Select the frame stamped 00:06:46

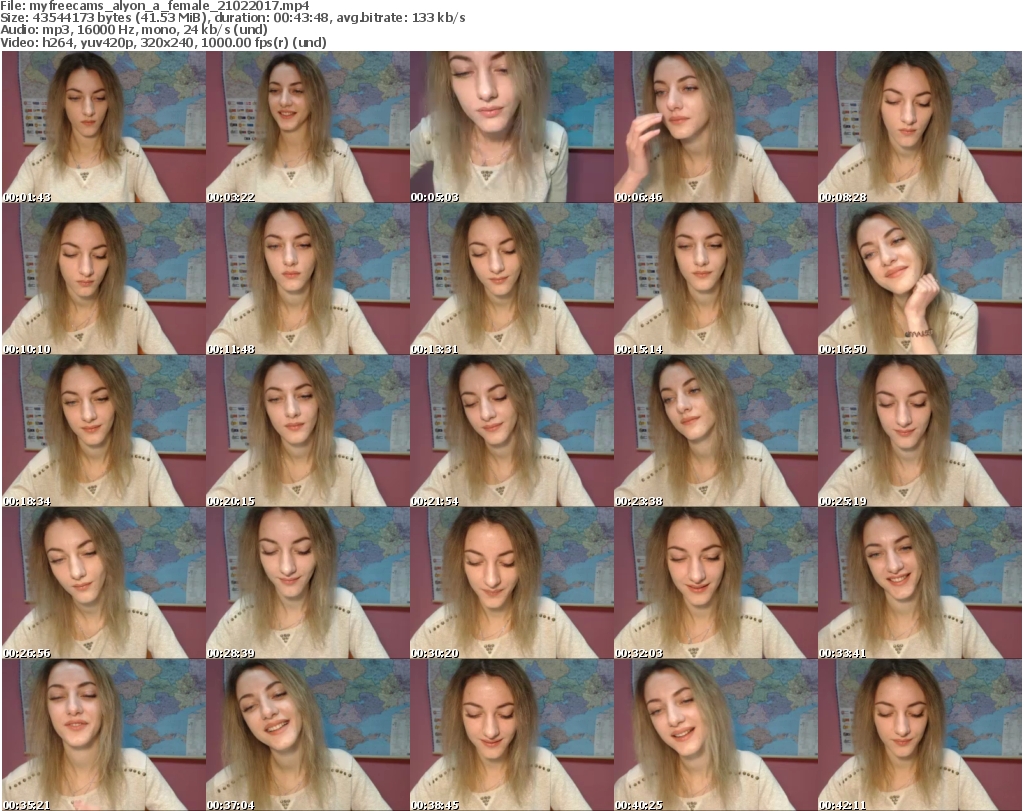pyautogui.click(x=716, y=127)
